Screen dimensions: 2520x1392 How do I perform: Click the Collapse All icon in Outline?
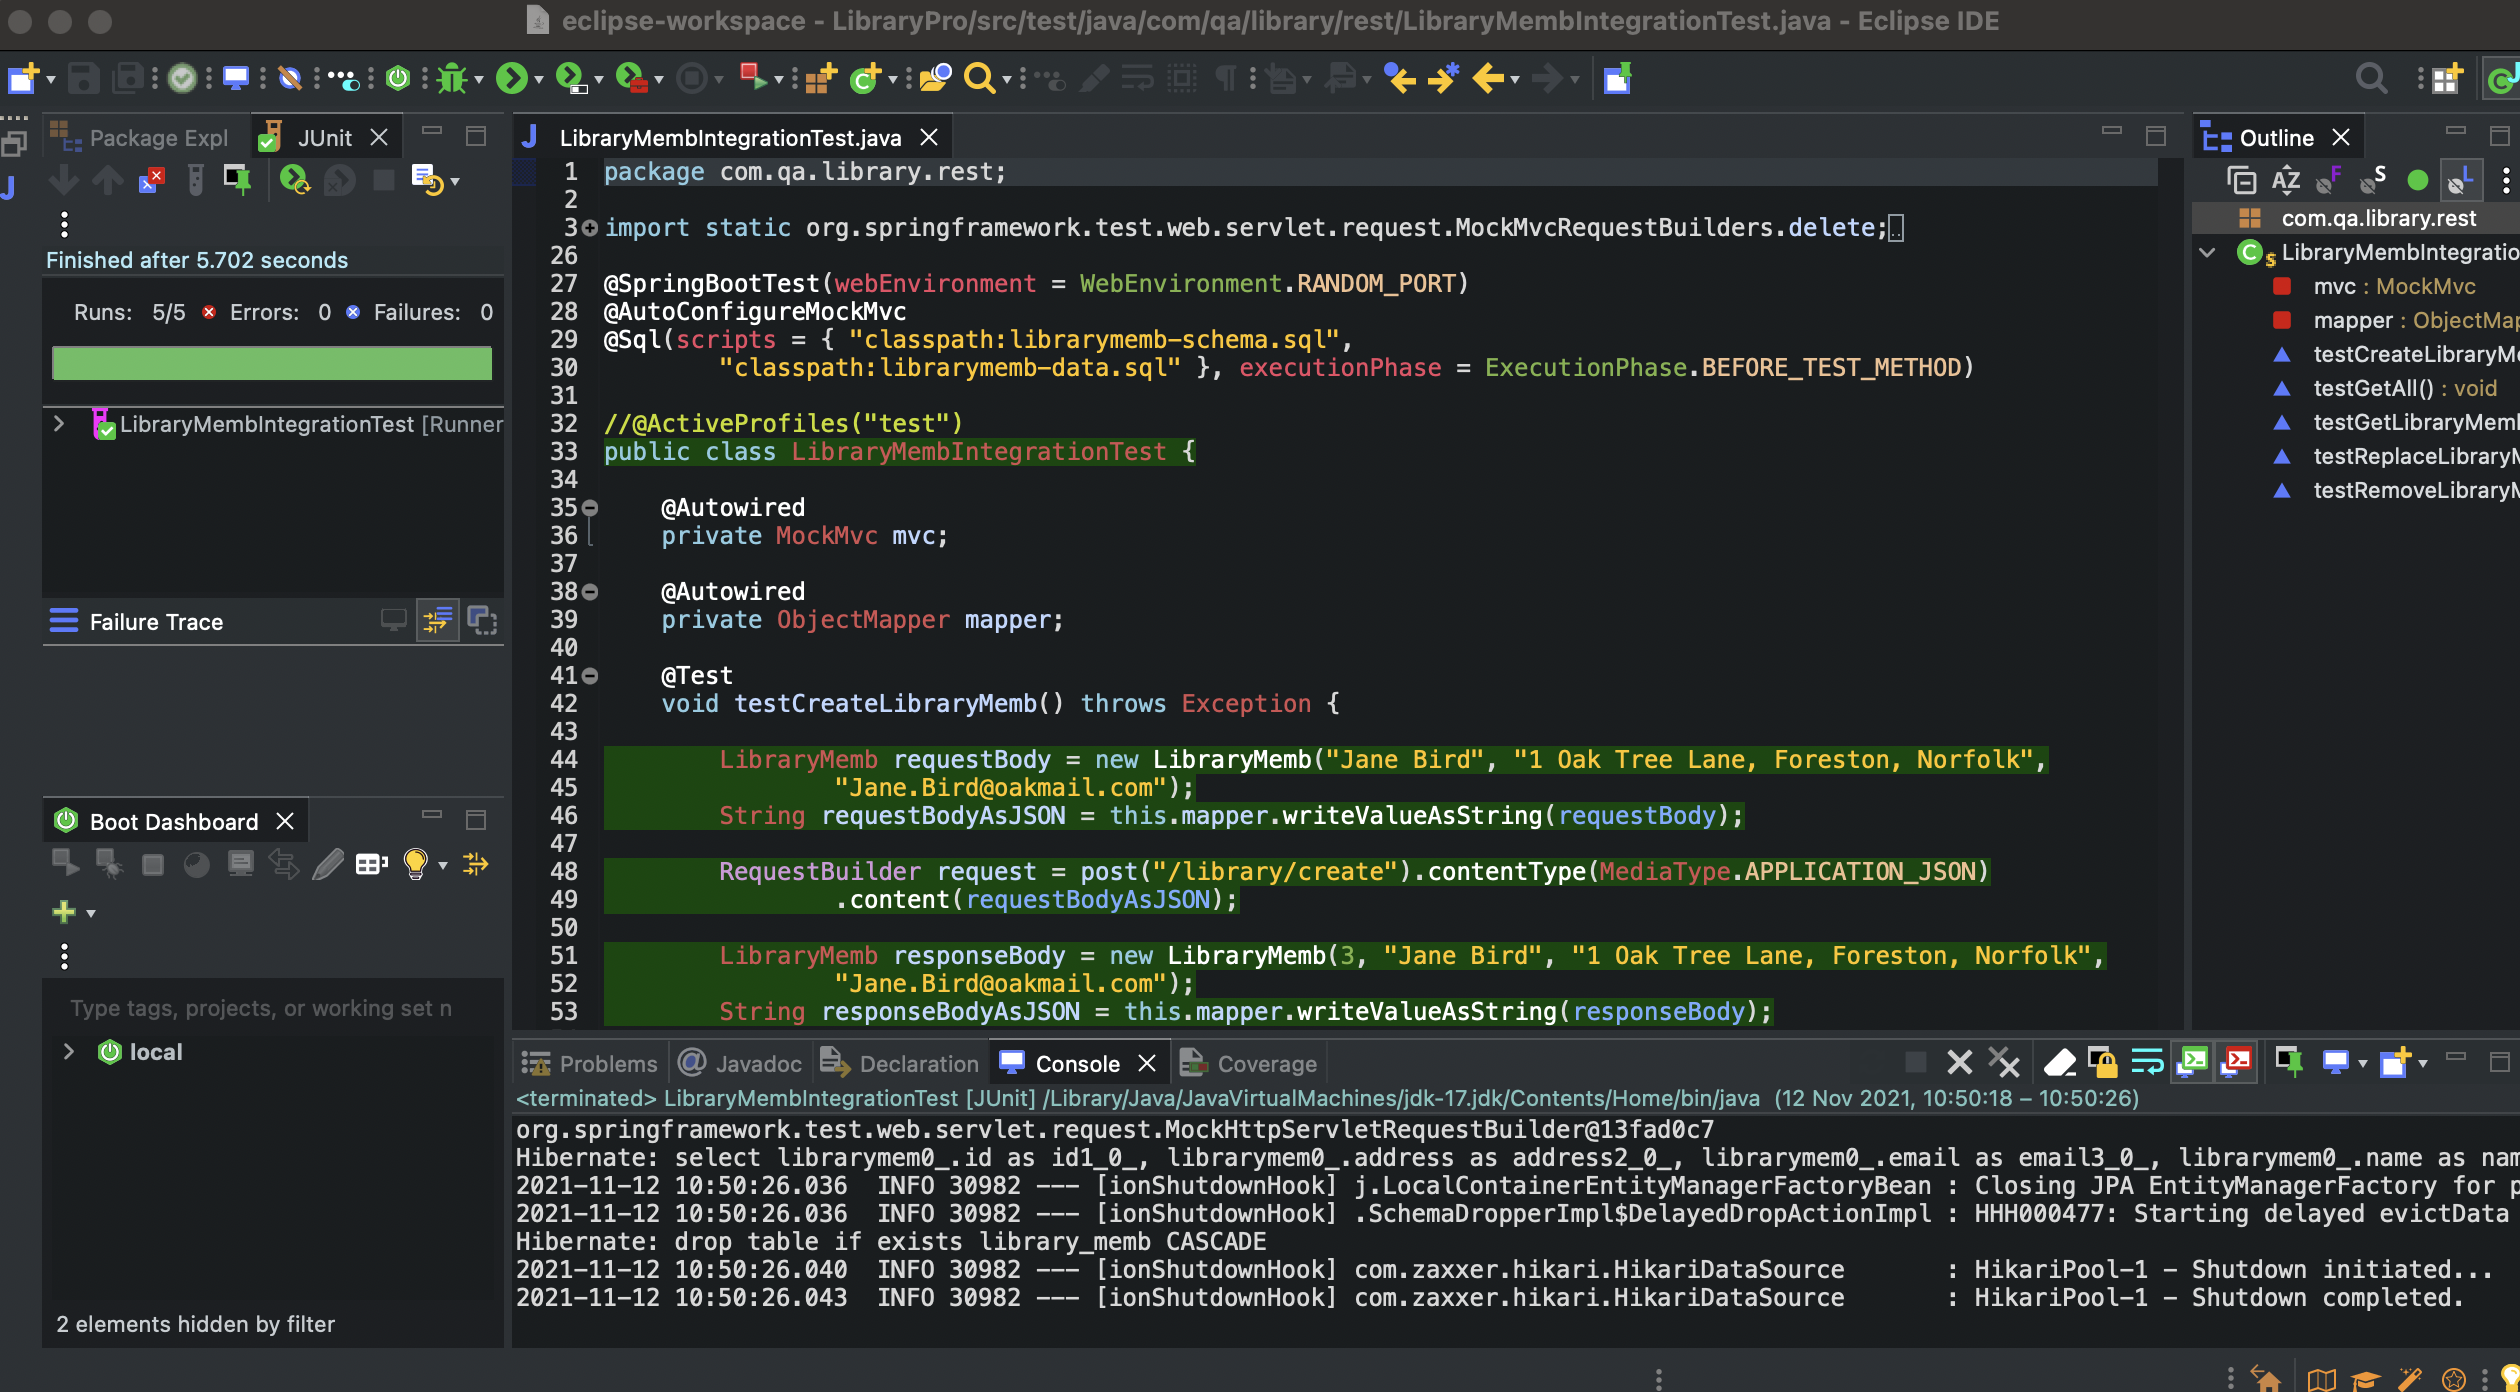[2241, 180]
